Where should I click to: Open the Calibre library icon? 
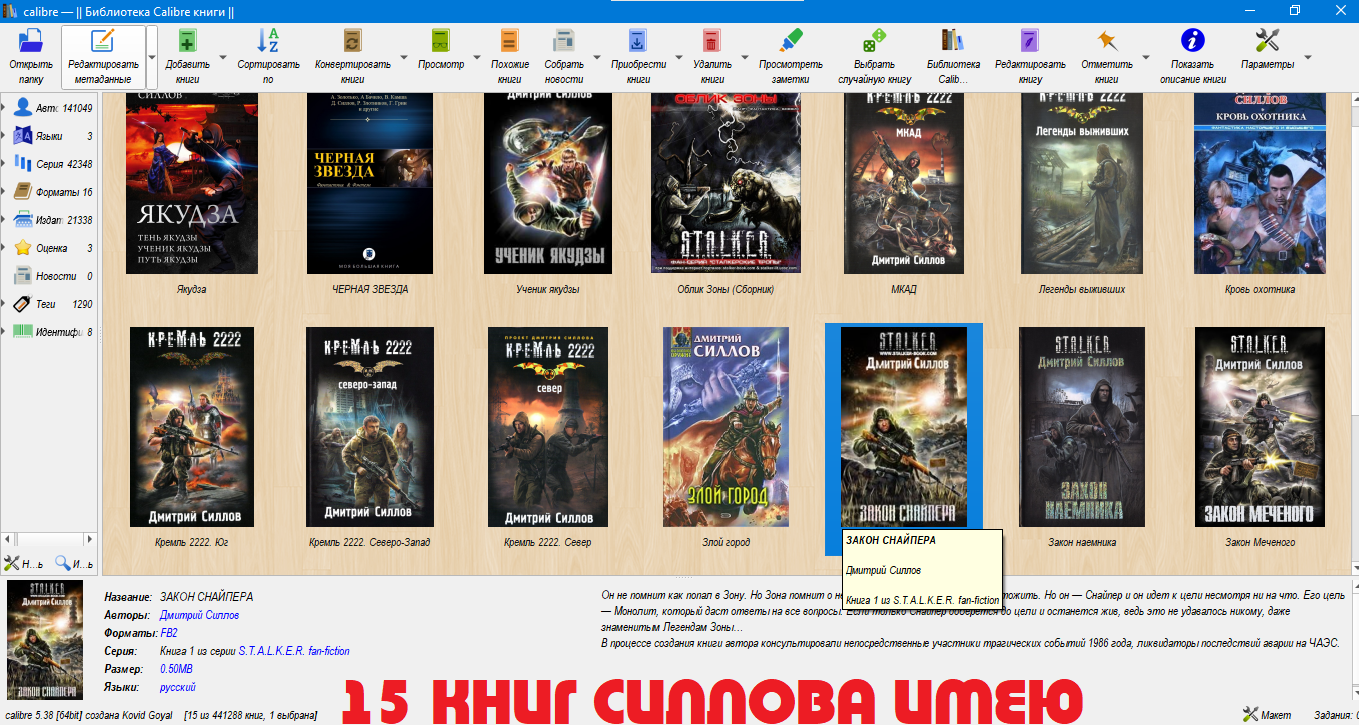click(952, 41)
